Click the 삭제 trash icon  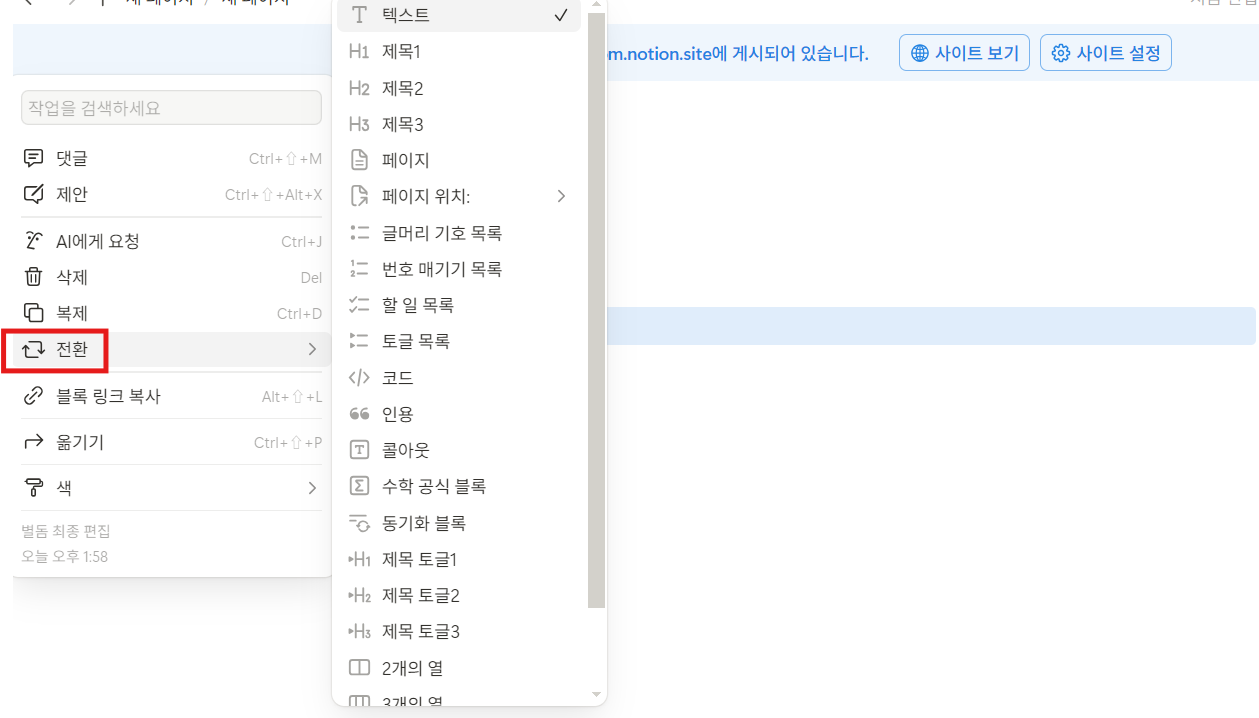35,277
